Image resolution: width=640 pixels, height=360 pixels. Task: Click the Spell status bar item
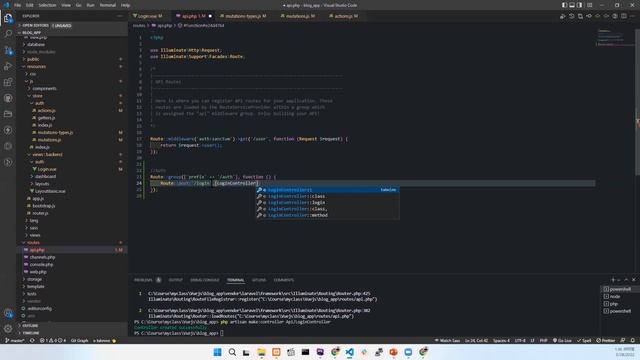point(584,340)
